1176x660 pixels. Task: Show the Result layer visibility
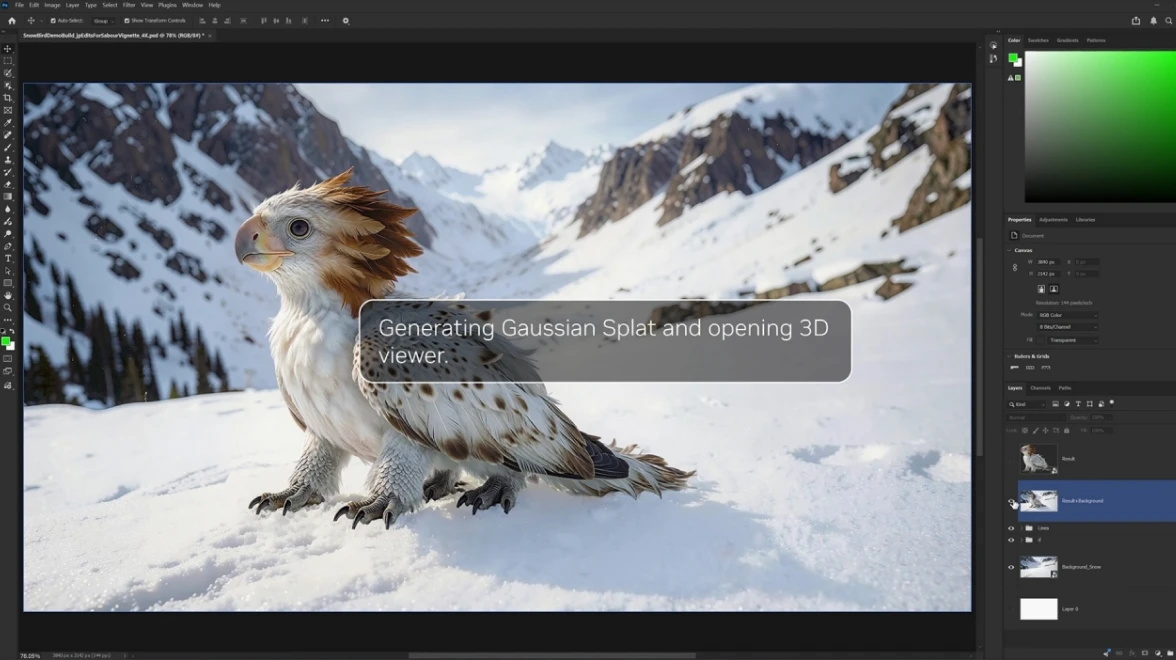tap(1011, 459)
